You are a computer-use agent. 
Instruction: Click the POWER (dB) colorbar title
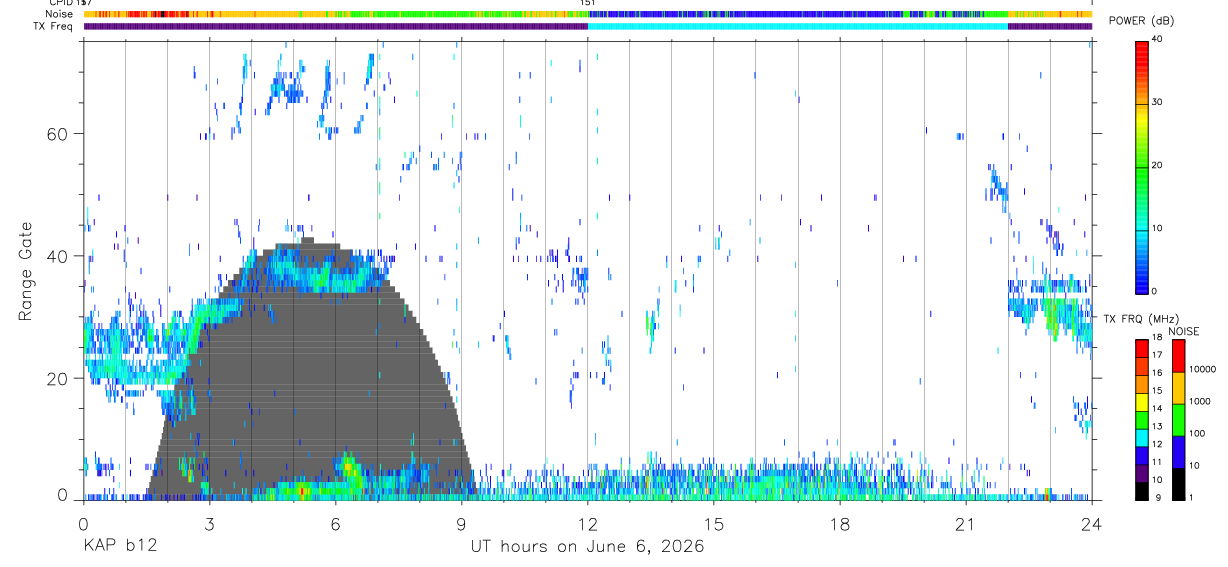[x=1140, y=21]
